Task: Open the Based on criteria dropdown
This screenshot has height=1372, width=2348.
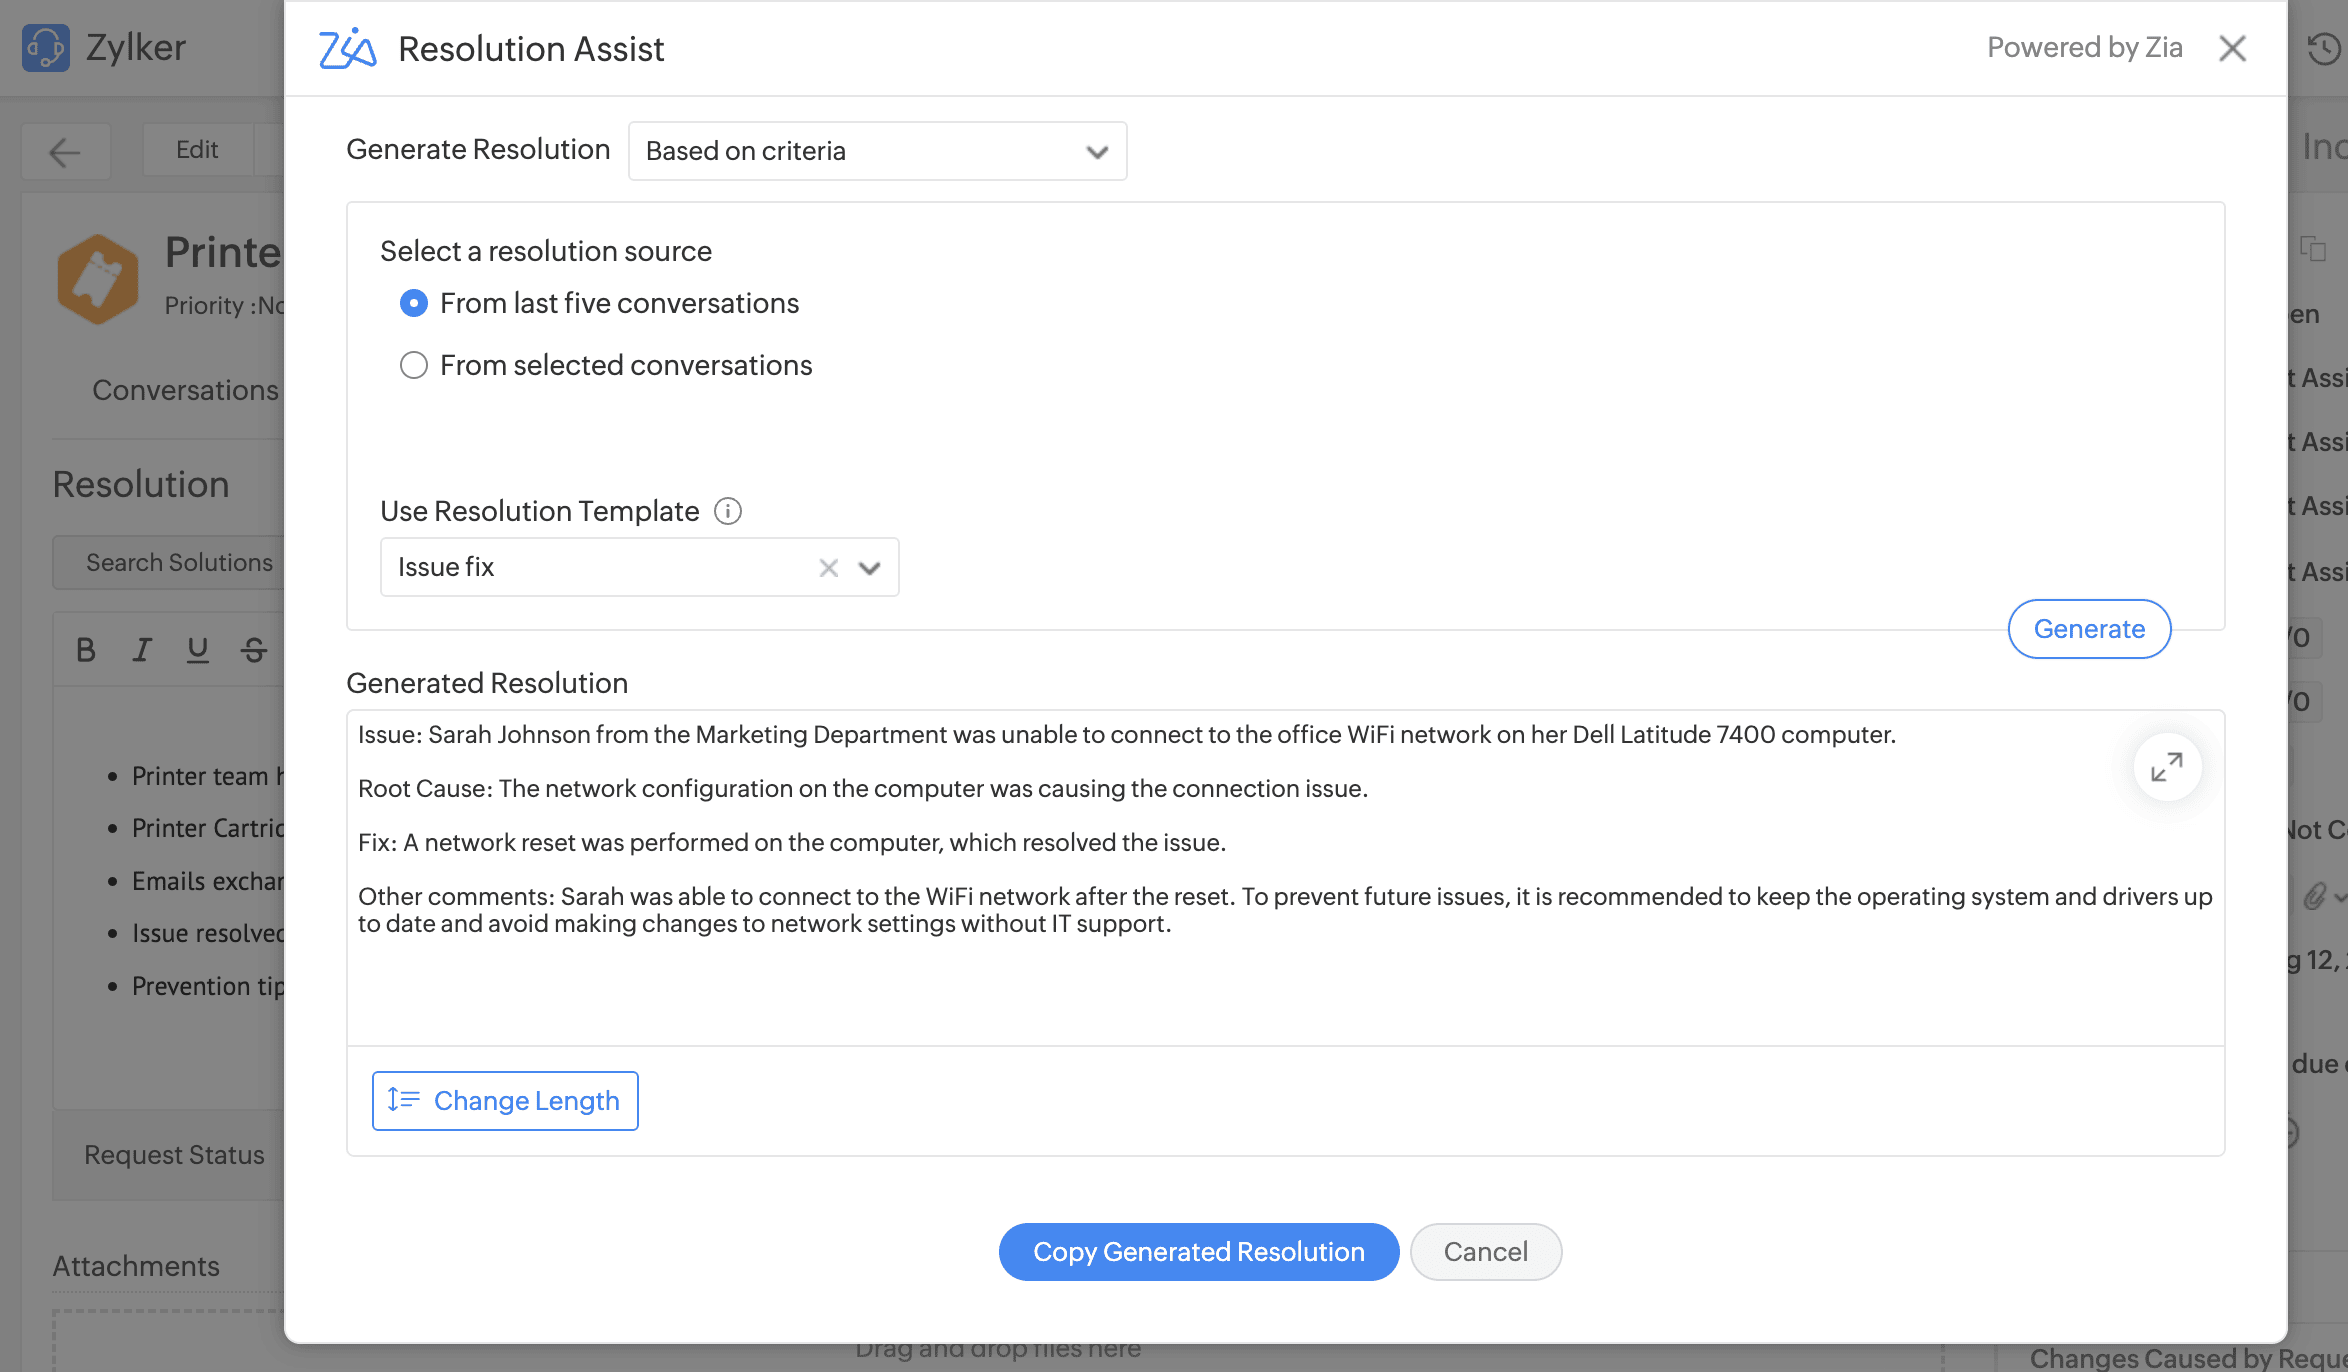Action: pos(877,150)
